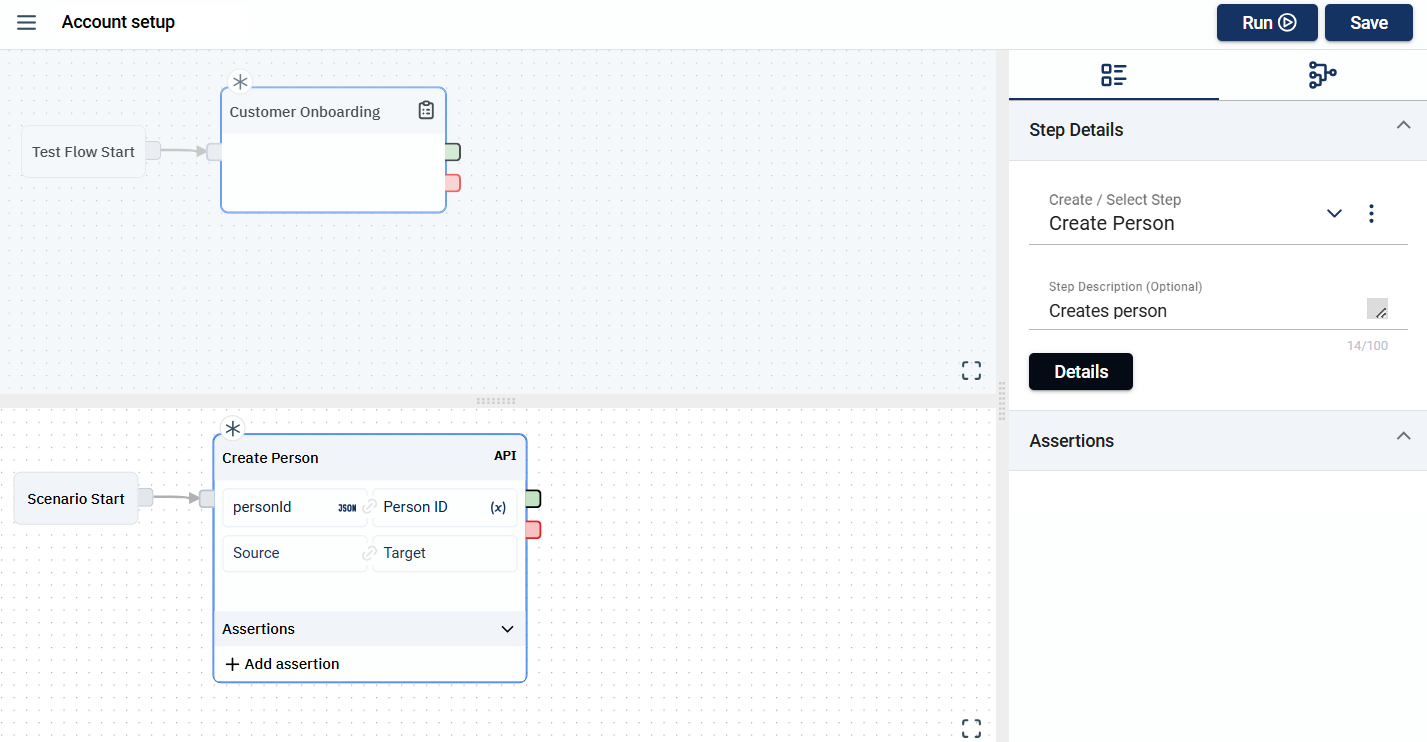The width and height of the screenshot is (1427, 742).
Task: Click the Step Description text field
Action: pyautogui.click(x=1206, y=311)
